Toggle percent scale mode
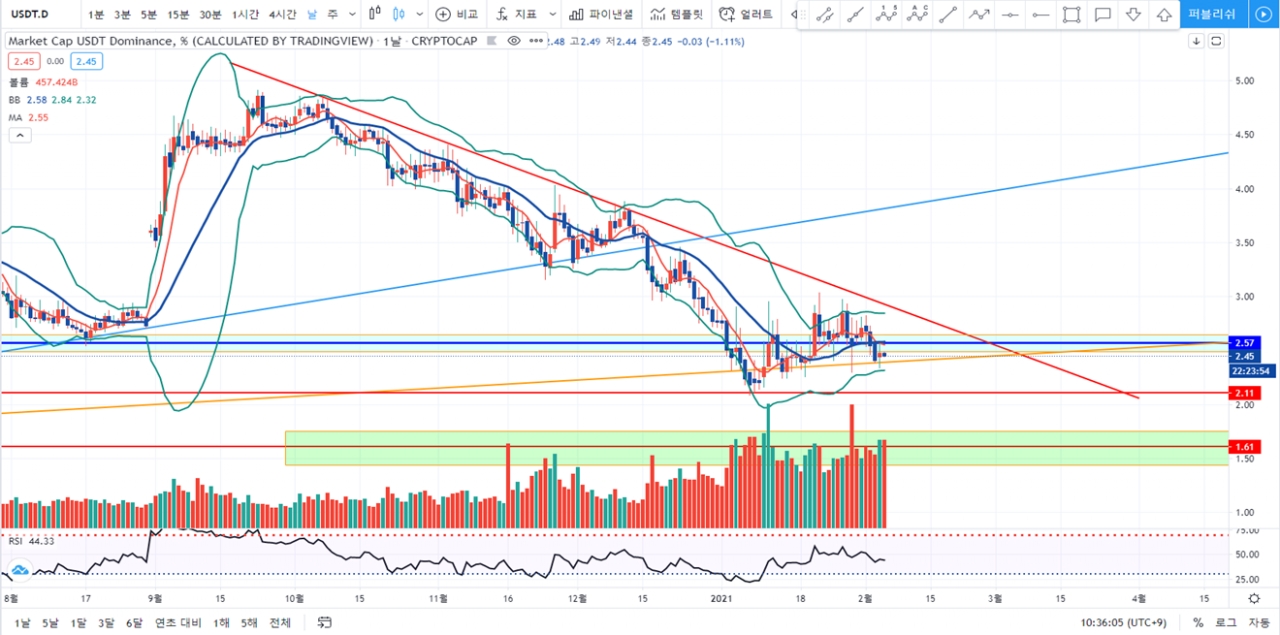Image resolution: width=1280 pixels, height=635 pixels. click(1198, 622)
